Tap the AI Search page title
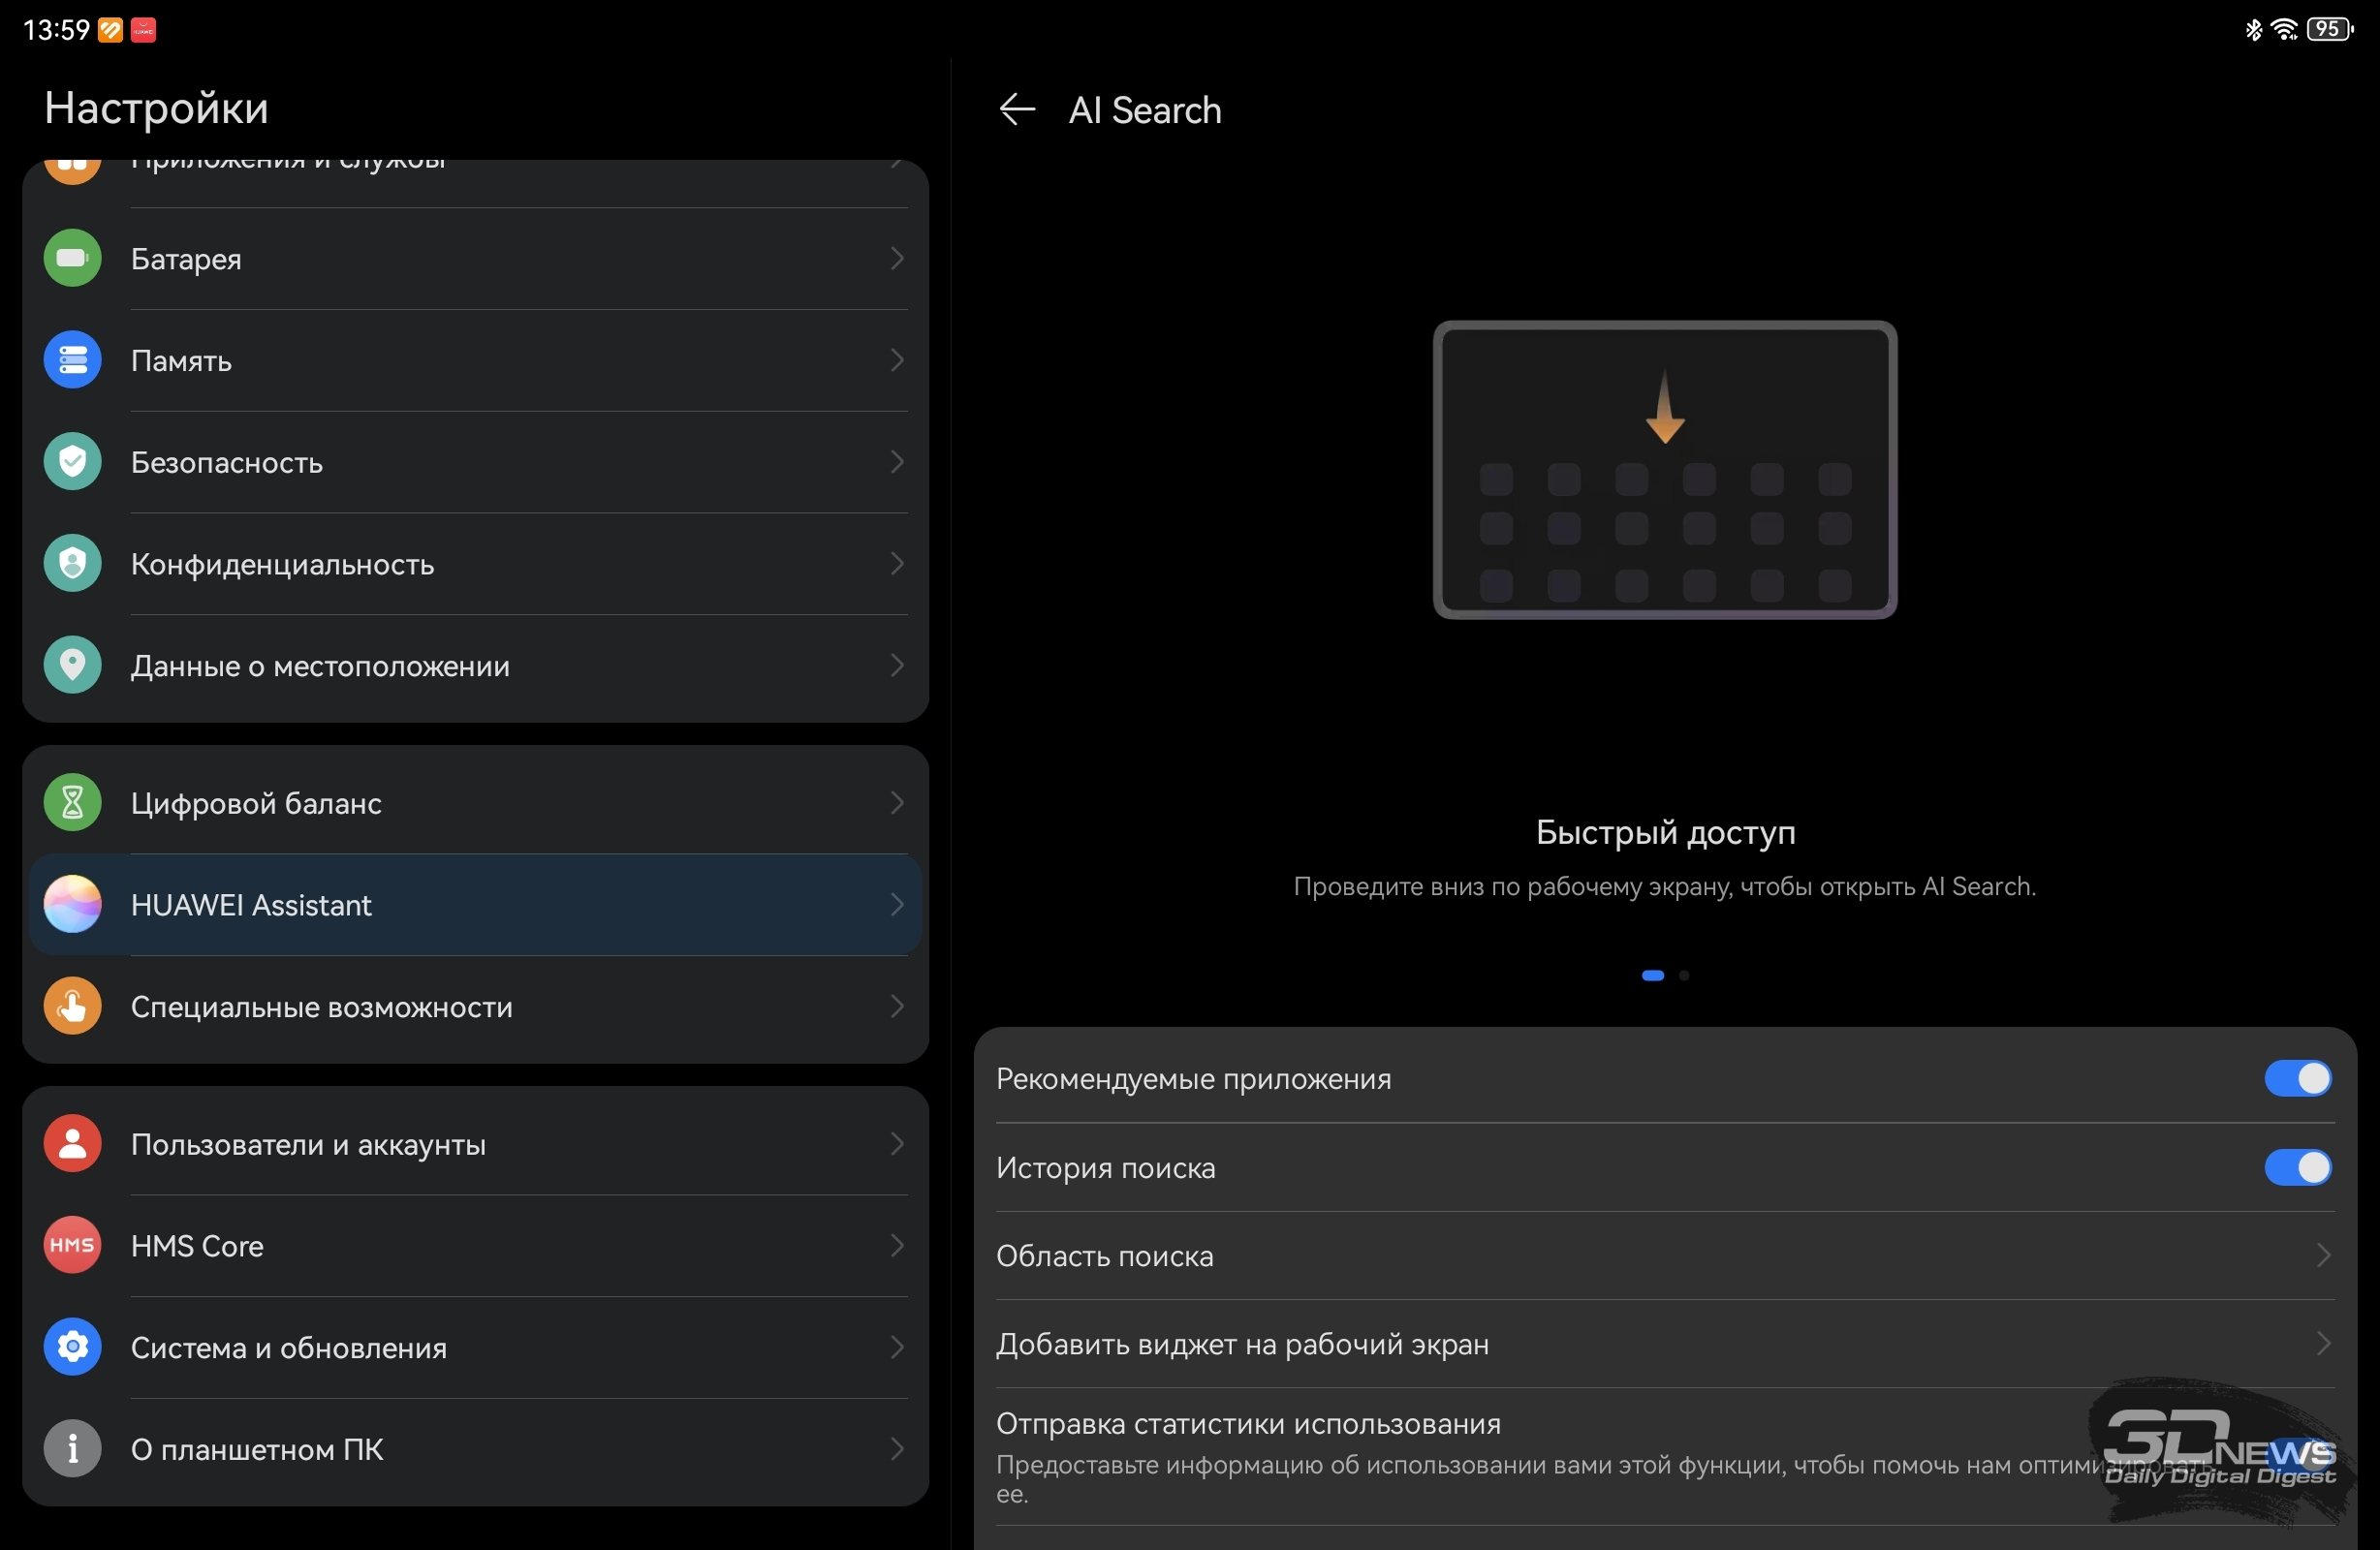Viewport: 2380px width, 1550px height. [1145, 110]
